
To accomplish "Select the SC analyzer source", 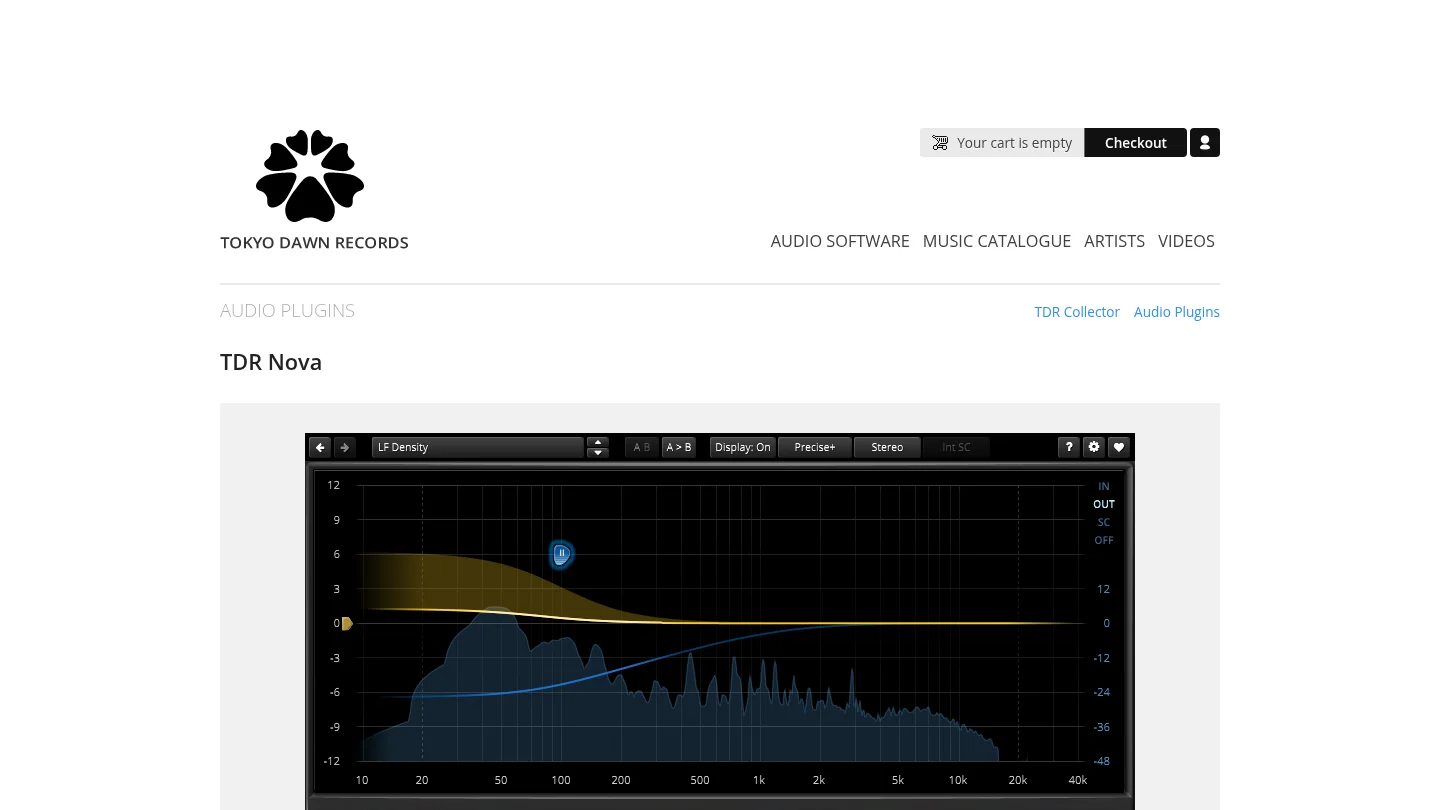I will point(1104,522).
